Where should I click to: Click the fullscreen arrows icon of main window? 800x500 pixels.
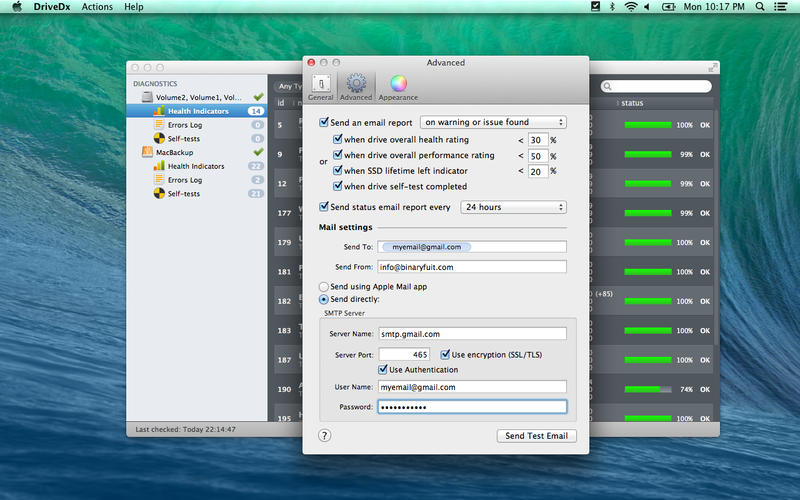pyautogui.click(x=713, y=67)
